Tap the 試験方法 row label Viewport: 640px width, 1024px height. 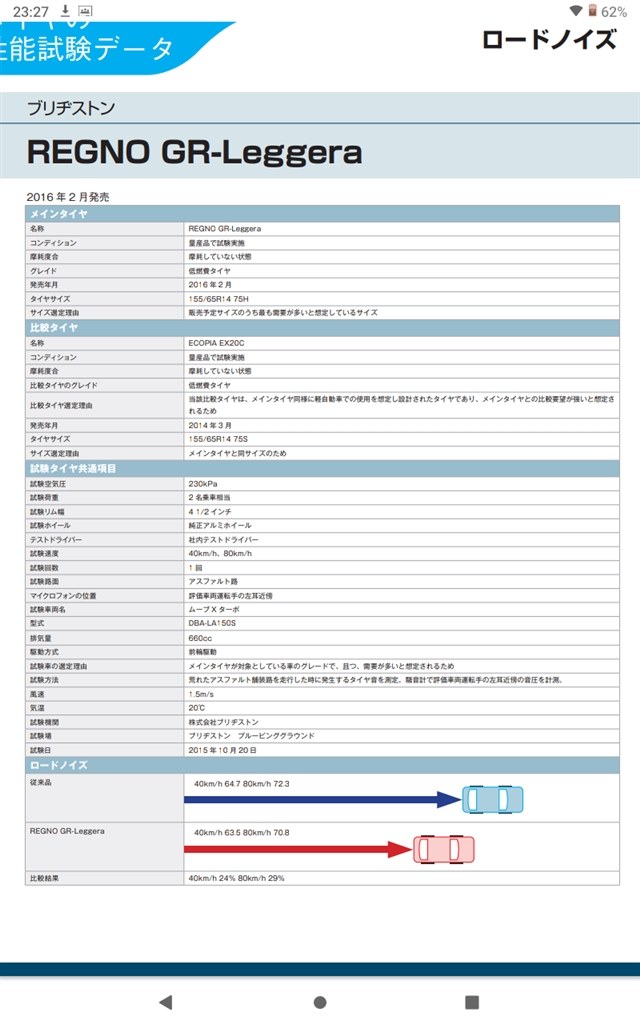click(44, 680)
